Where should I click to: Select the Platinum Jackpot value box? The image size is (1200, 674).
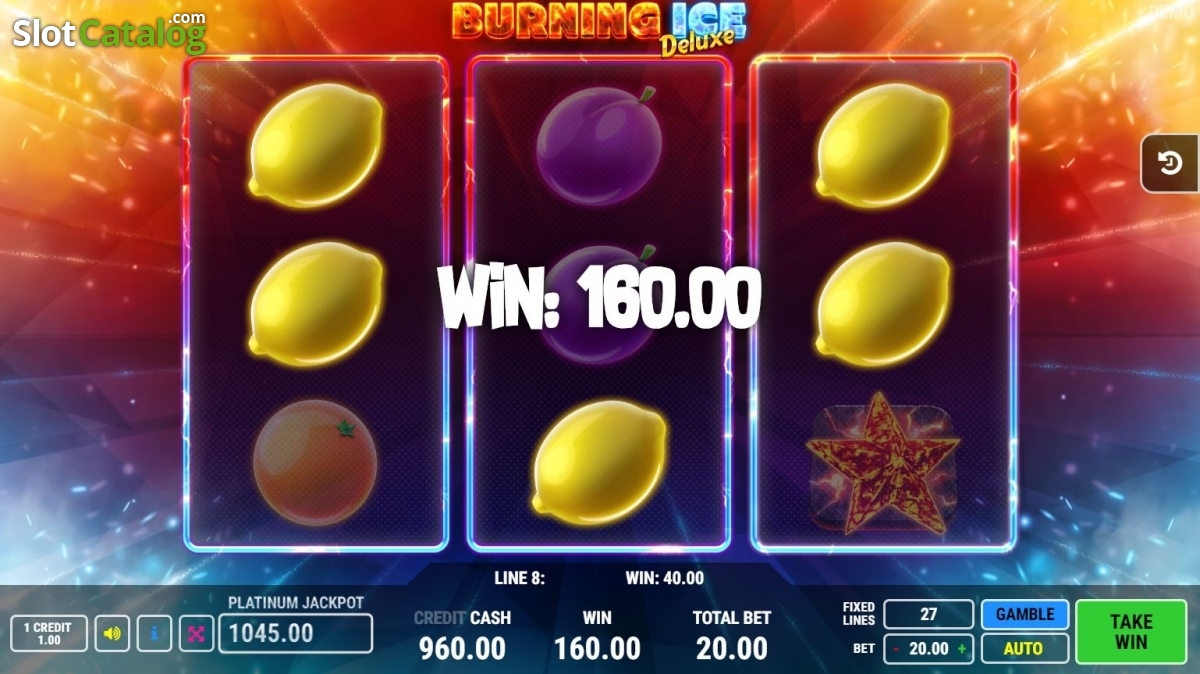(295, 633)
